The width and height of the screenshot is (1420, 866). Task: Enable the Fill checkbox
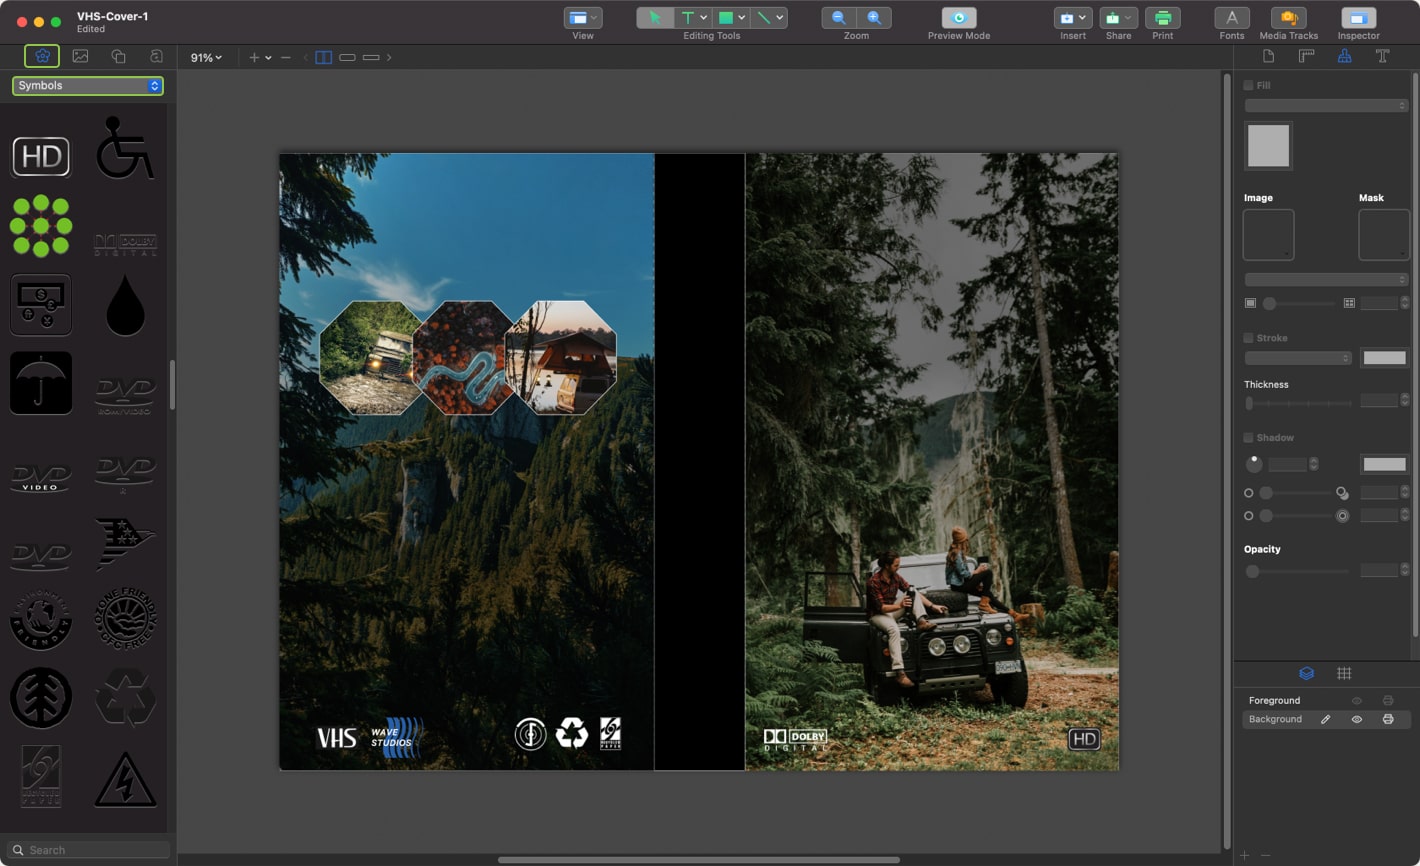click(1246, 85)
